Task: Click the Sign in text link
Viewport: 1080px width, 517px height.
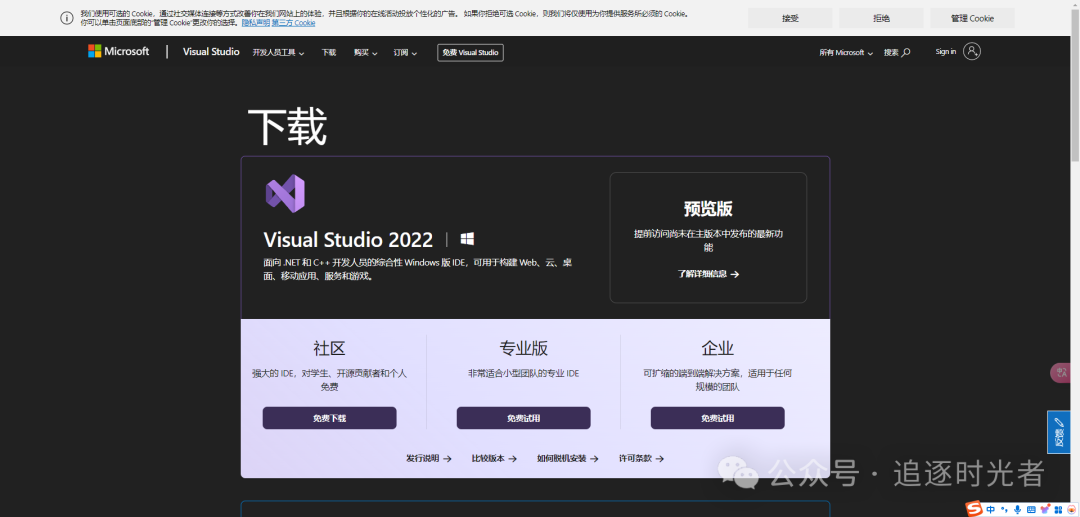Action: coord(946,52)
